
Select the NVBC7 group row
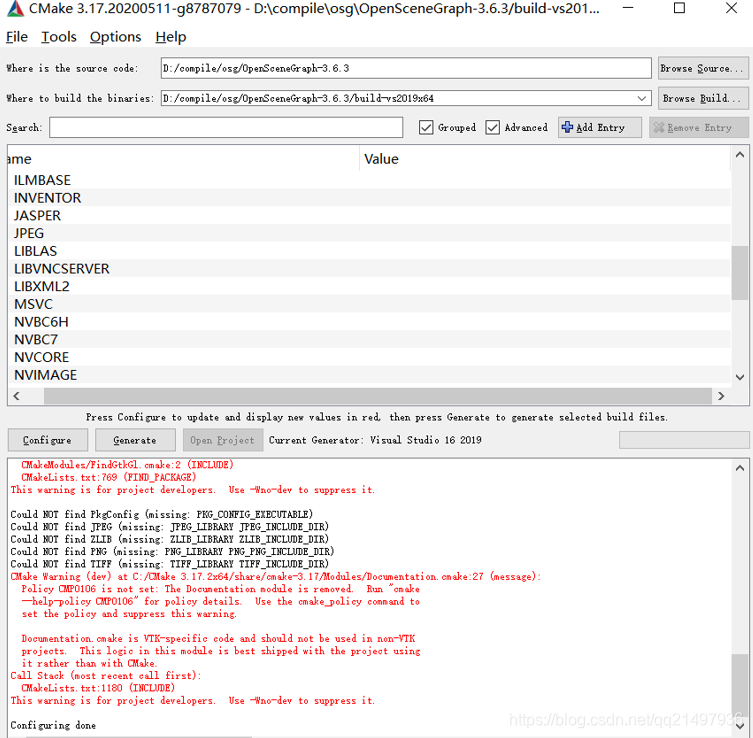[x=369, y=339]
